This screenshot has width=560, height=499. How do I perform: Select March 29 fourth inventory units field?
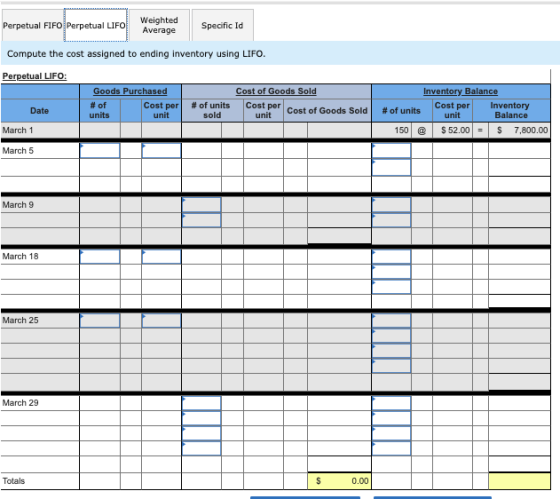coord(391,448)
